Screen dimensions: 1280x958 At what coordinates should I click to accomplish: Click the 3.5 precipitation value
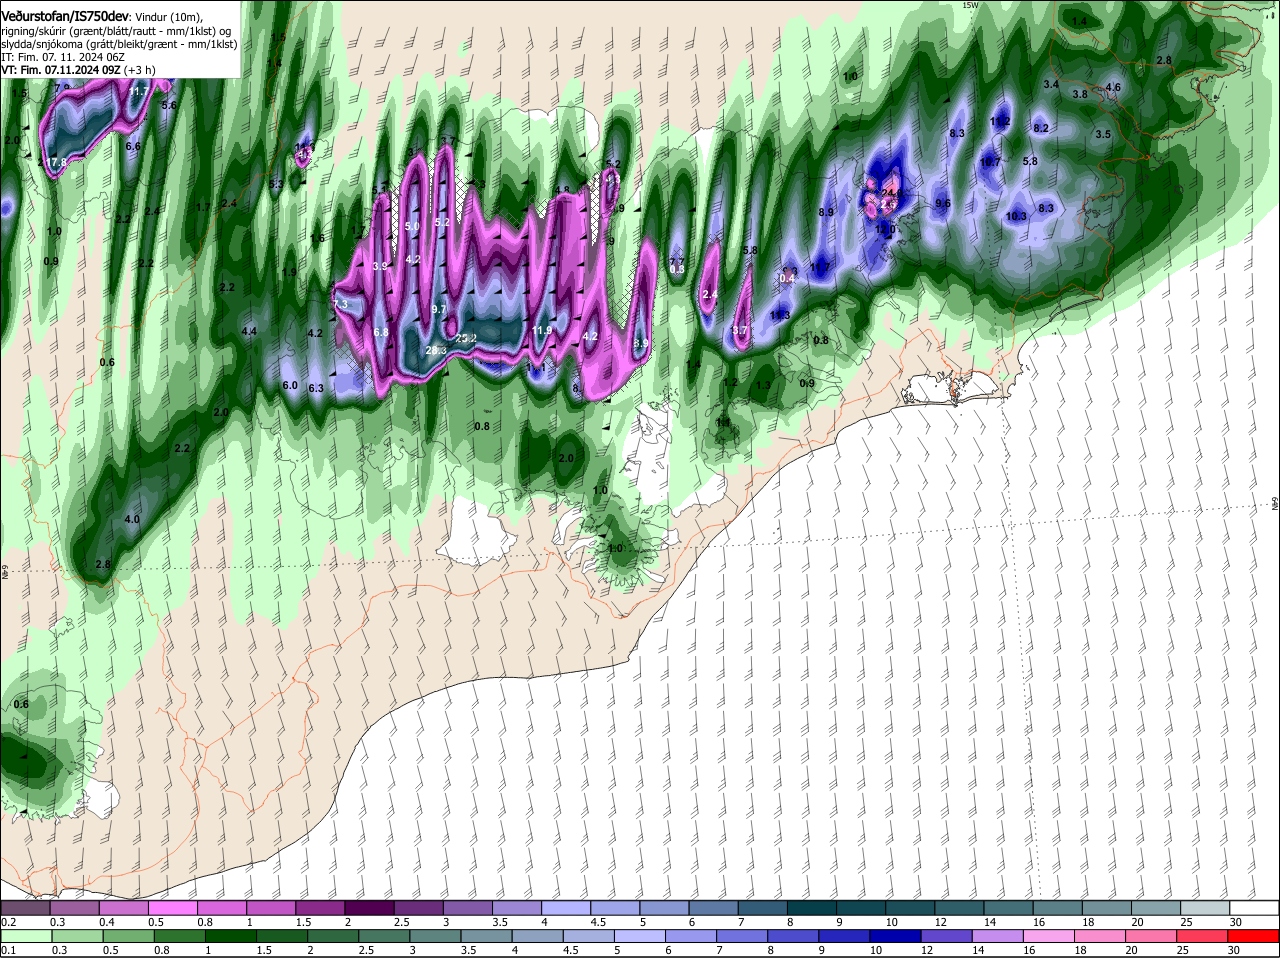[1103, 134]
